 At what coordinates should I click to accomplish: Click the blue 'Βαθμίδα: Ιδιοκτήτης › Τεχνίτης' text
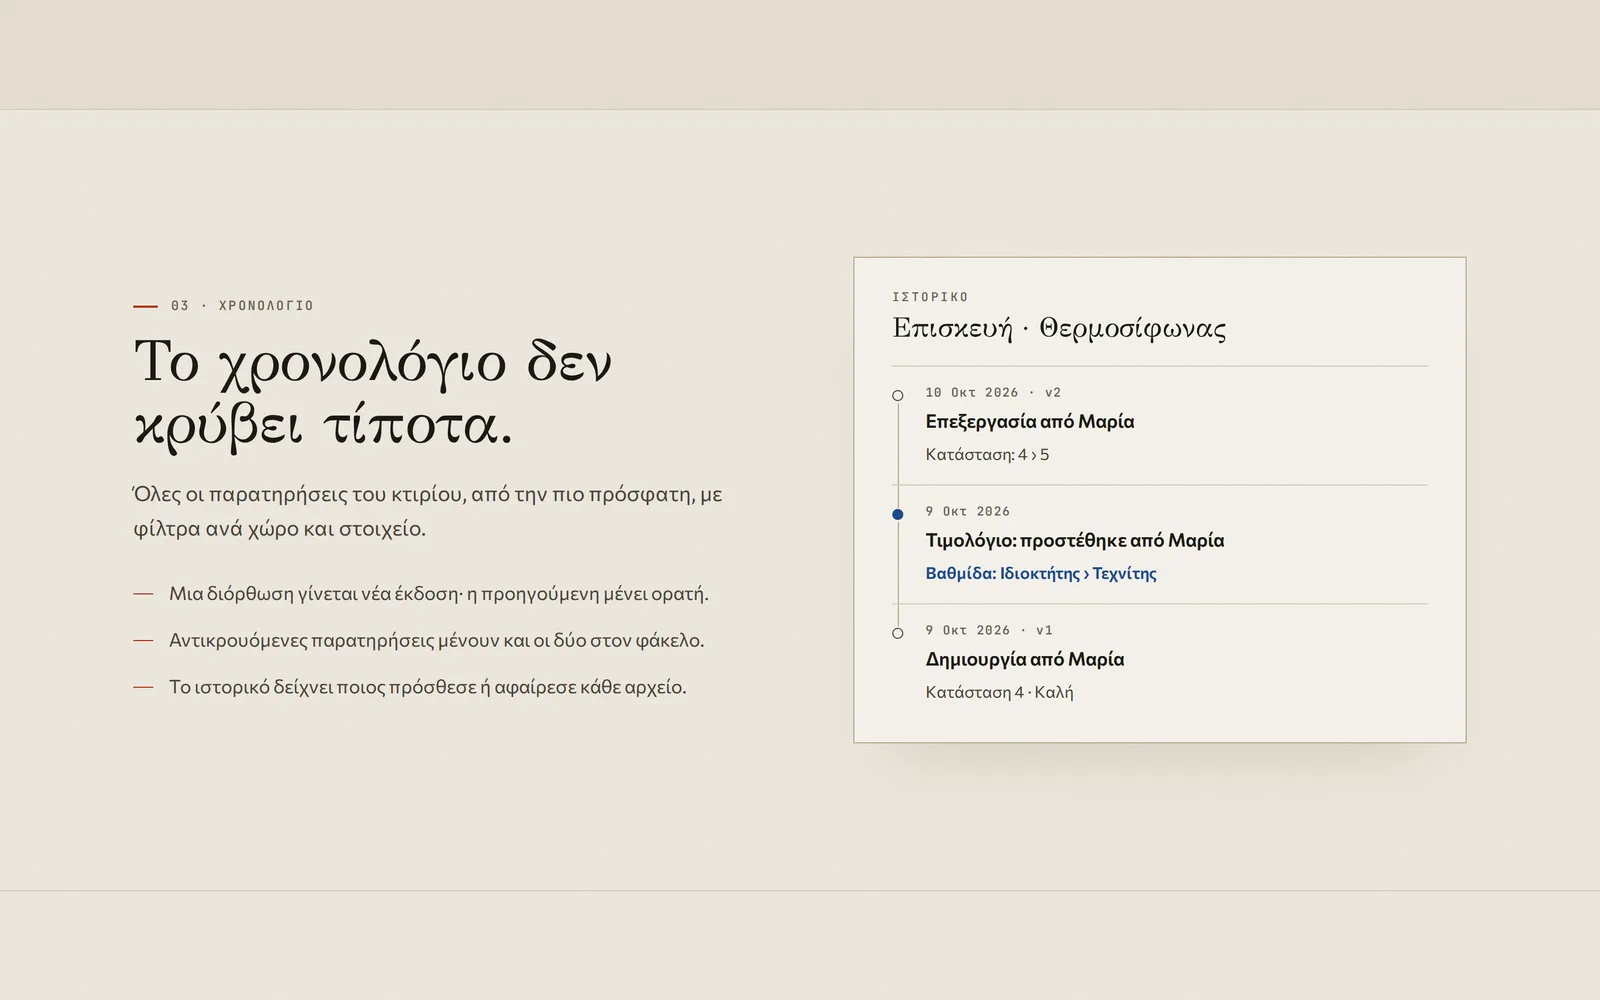pos(1041,574)
